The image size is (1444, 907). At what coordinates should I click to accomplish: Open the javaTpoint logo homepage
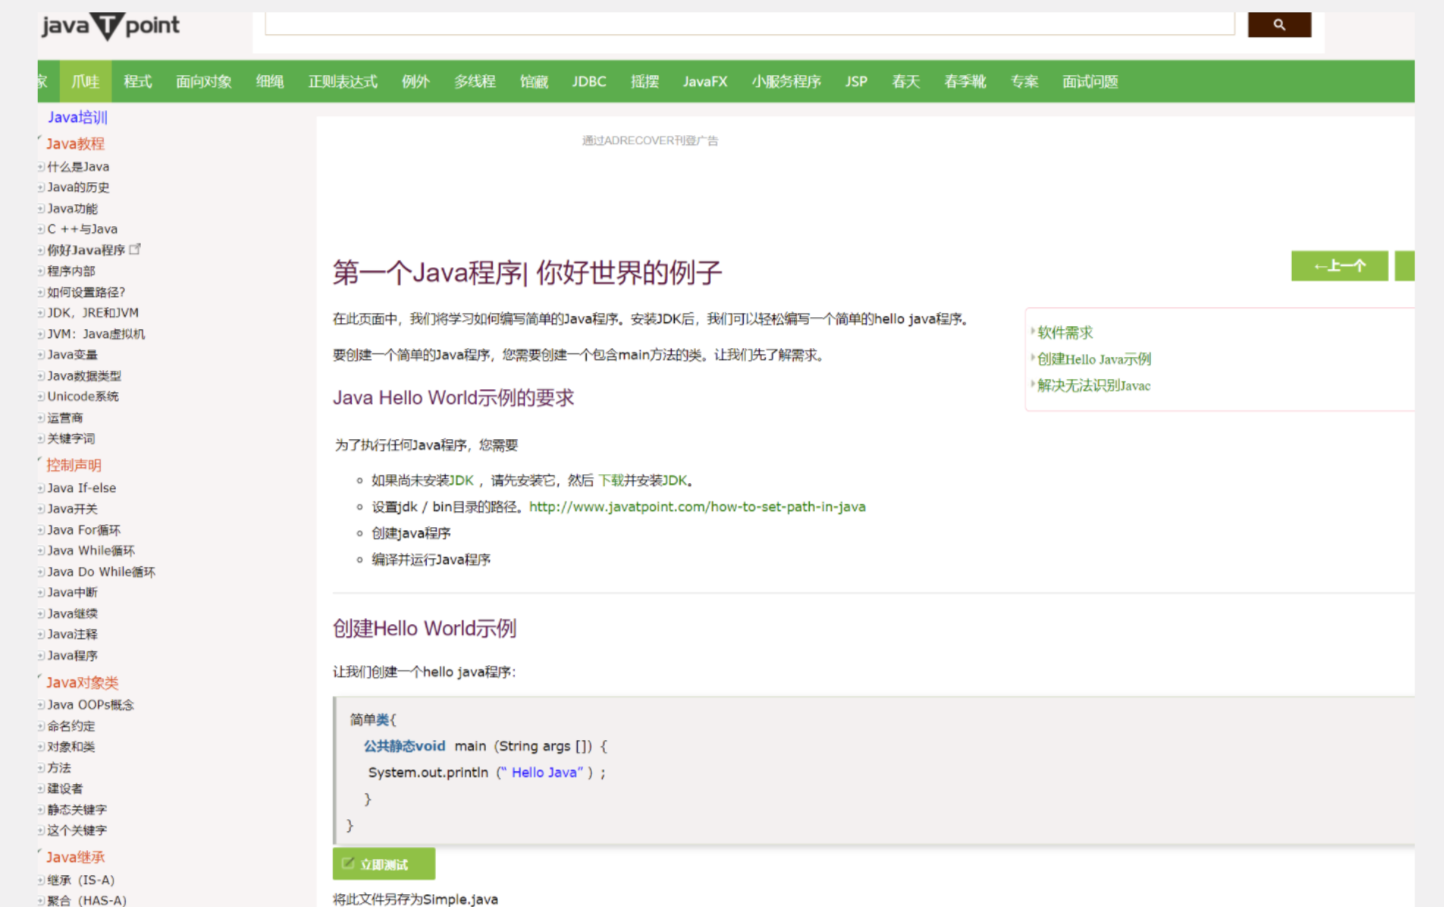pos(110,26)
